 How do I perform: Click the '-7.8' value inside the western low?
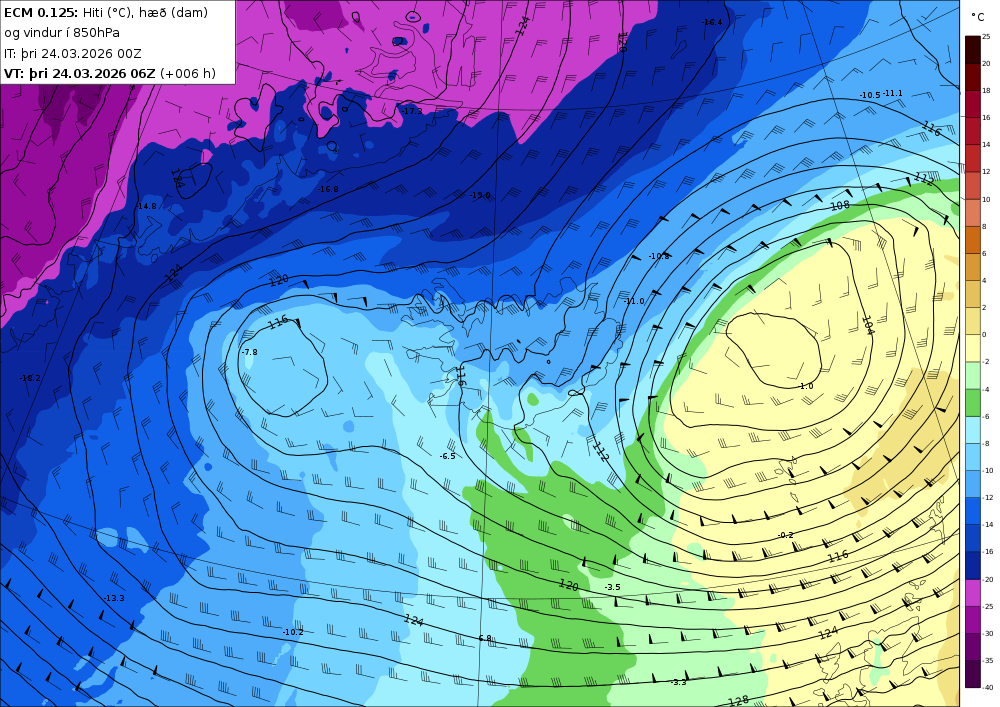[249, 352]
